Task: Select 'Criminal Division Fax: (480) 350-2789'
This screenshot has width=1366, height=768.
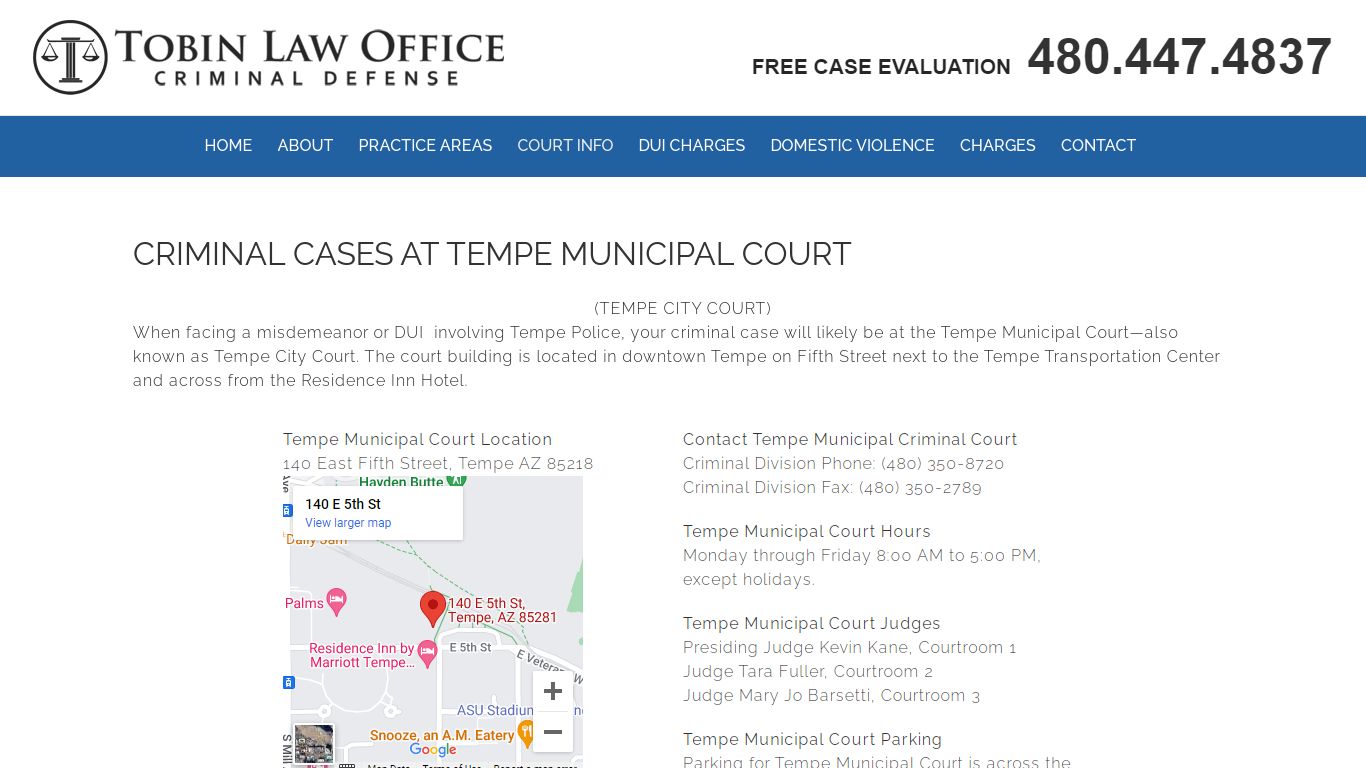Action: (832, 488)
